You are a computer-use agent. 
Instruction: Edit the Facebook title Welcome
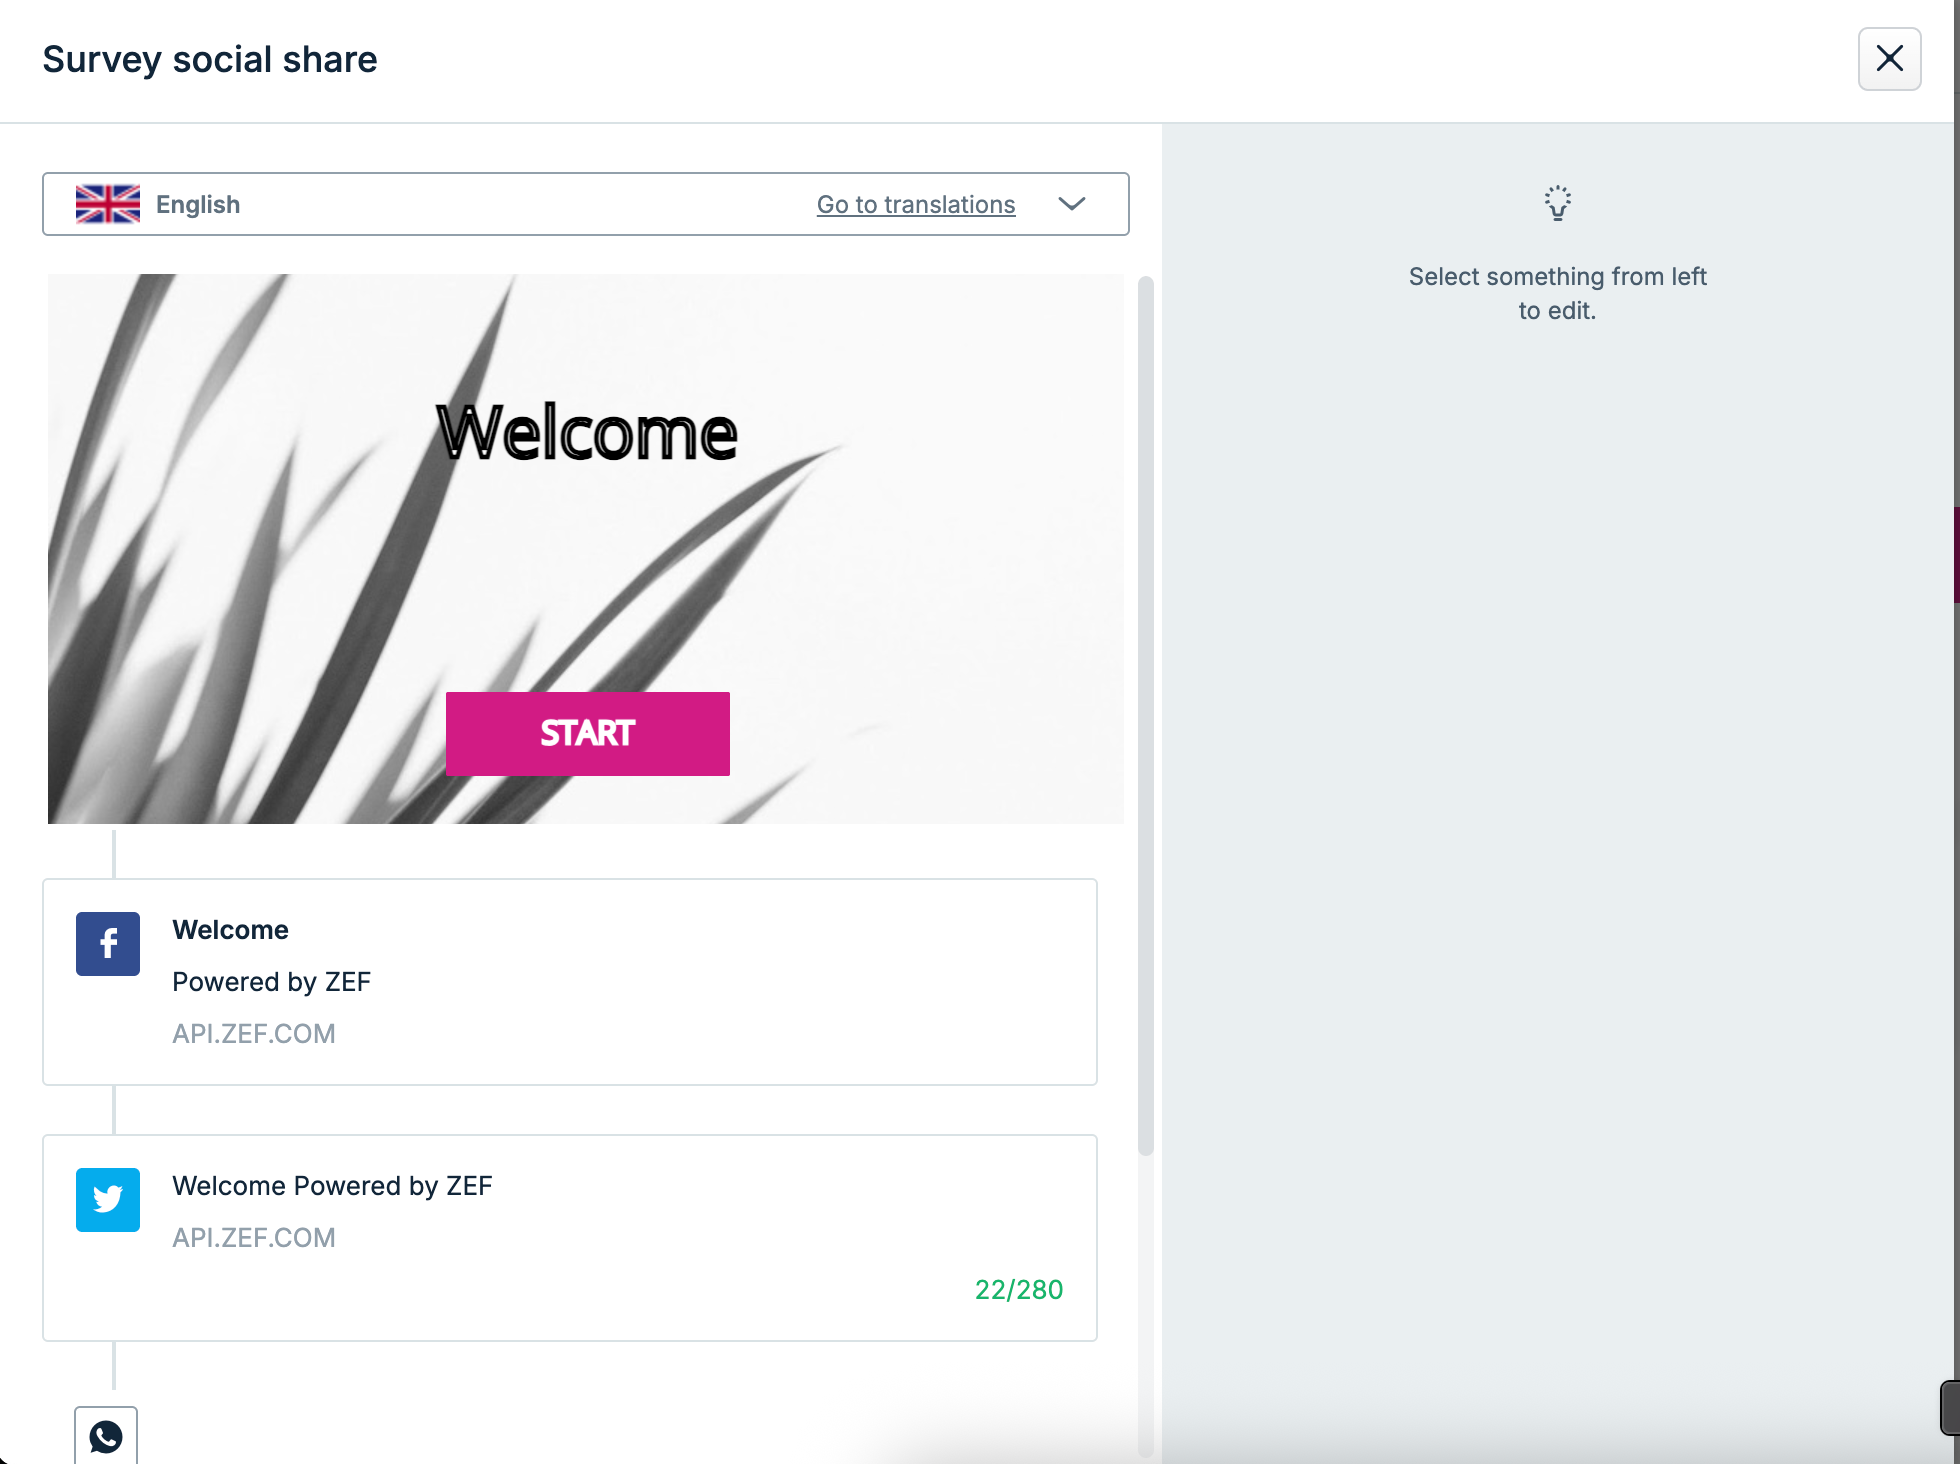click(230, 930)
